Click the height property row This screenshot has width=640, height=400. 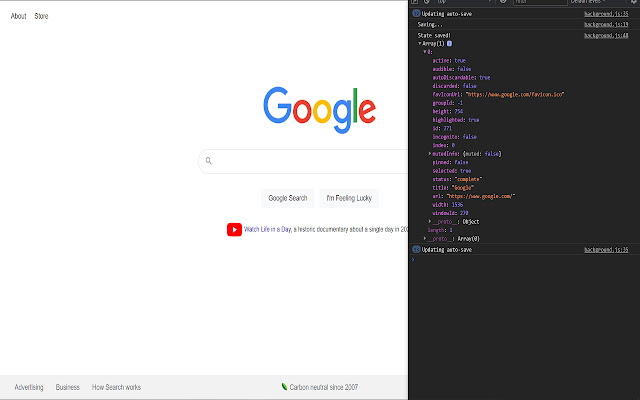click(x=448, y=111)
